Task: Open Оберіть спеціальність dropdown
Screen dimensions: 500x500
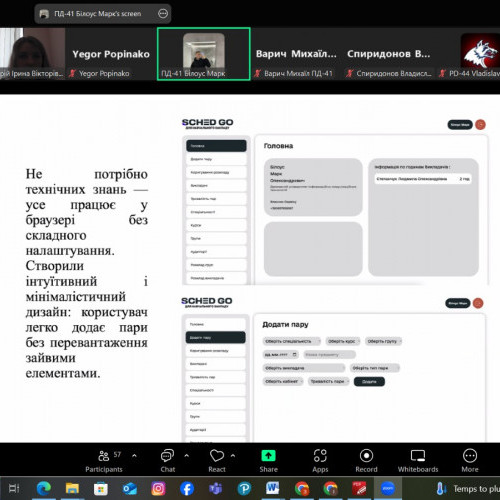Action: coord(291,341)
